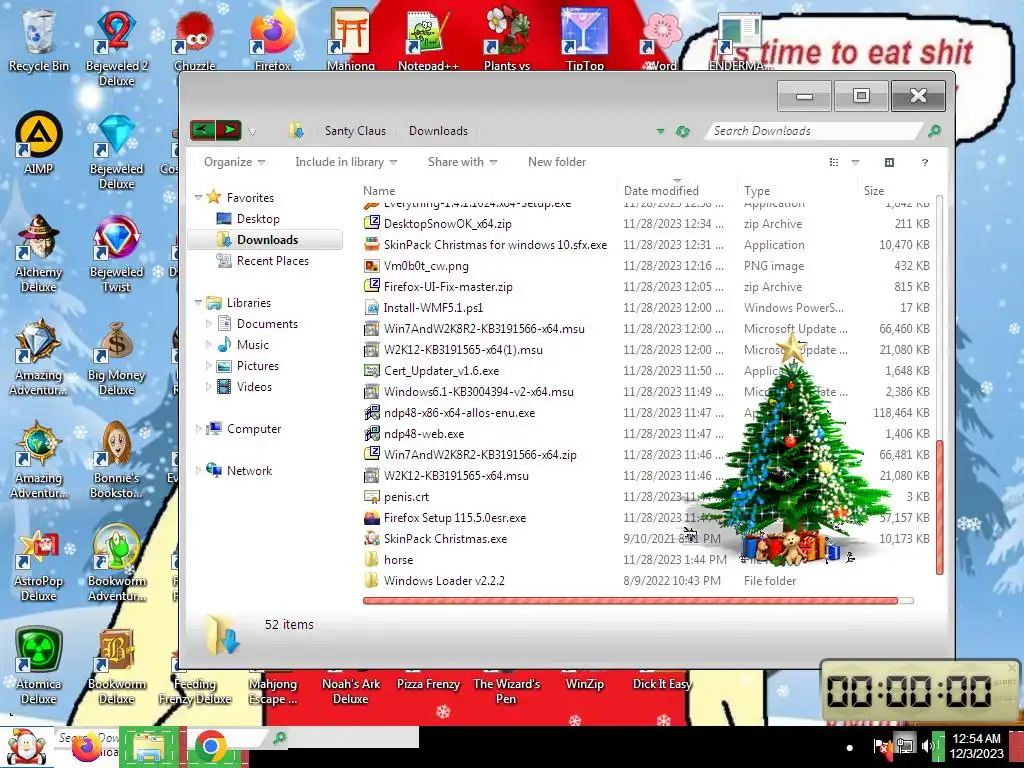Click the Back navigation arrow in Explorer
The height and width of the screenshot is (768, 1024).
[202, 130]
